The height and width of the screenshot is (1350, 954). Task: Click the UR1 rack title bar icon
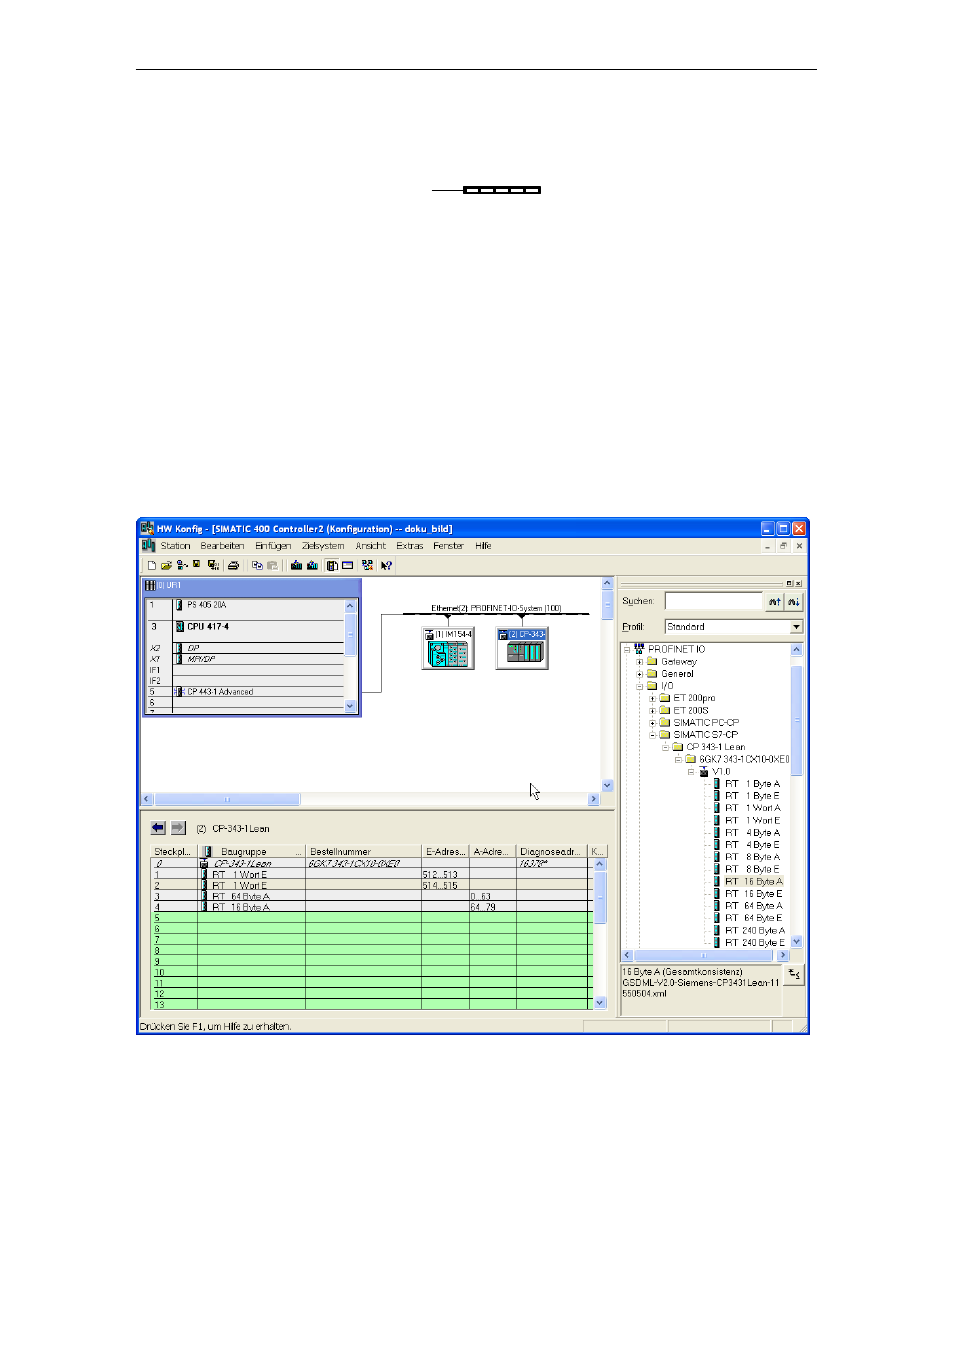(150, 586)
